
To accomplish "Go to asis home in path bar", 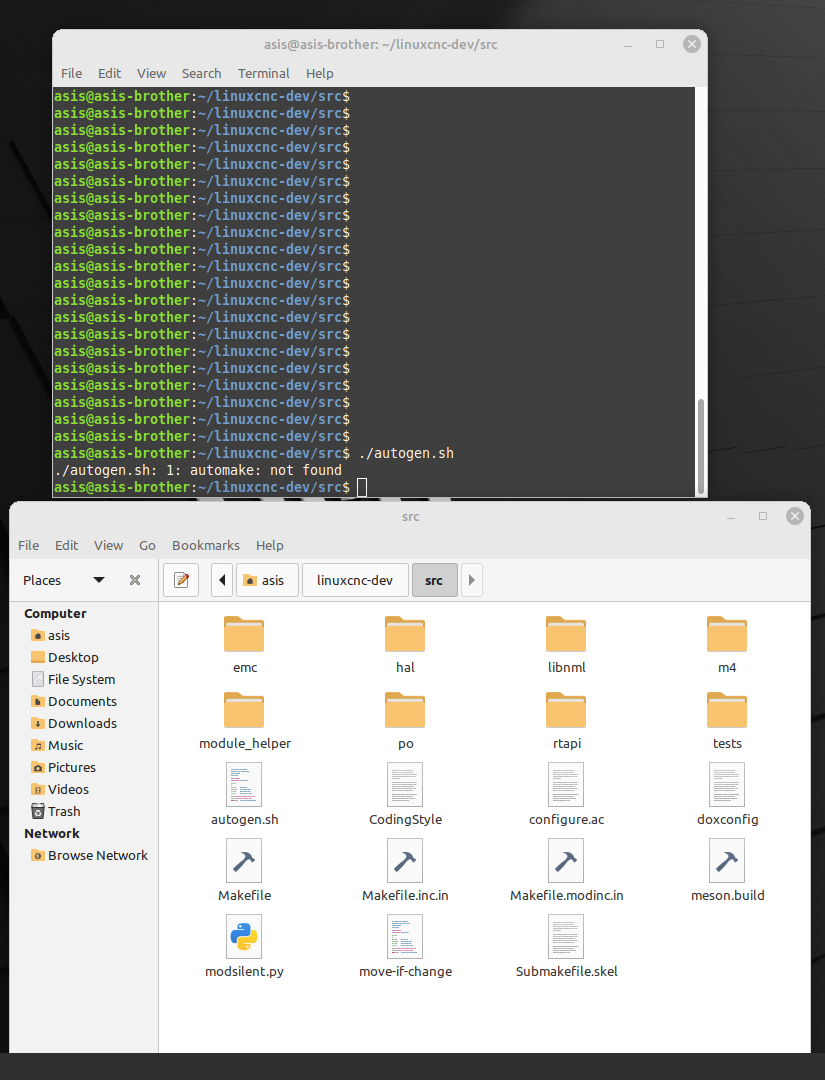I will tap(267, 580).
